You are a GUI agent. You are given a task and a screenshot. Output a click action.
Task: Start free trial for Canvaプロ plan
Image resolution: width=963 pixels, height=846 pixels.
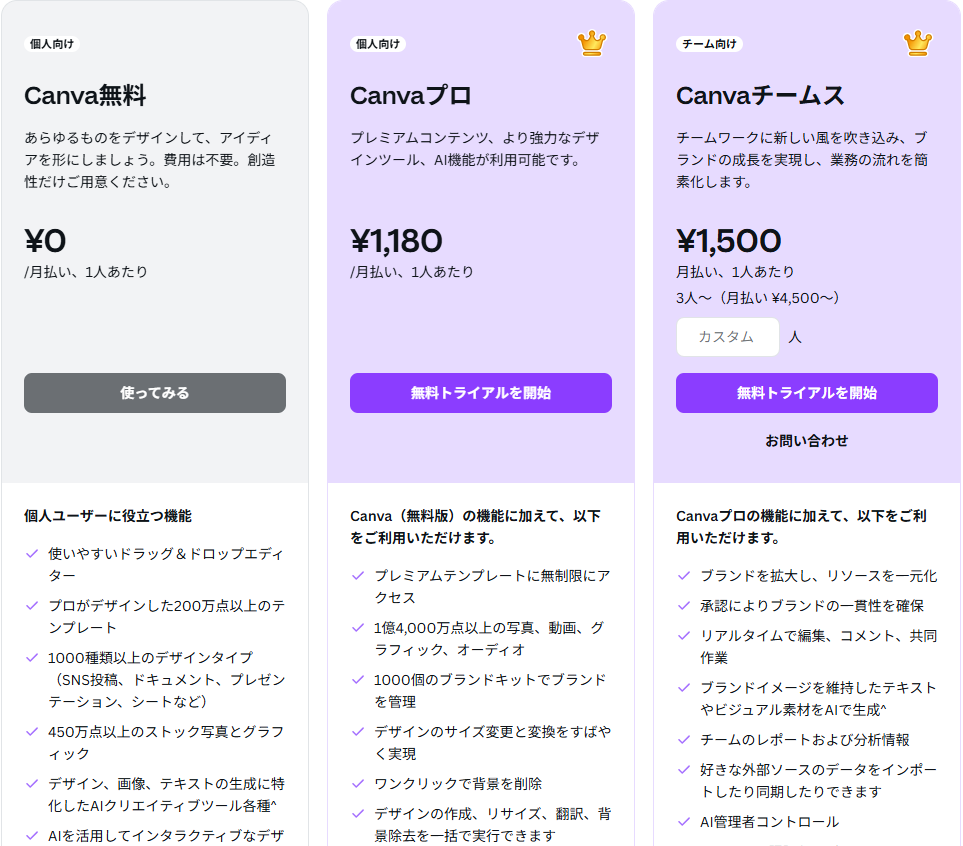pyautogui.click(x=481, y=393)
